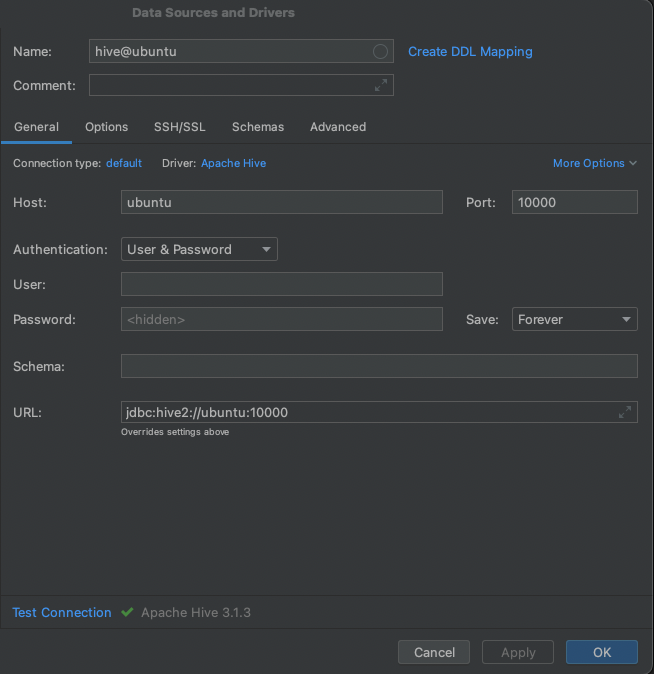Click the 'Overrides settings above' hint text

tap(175, 432)
